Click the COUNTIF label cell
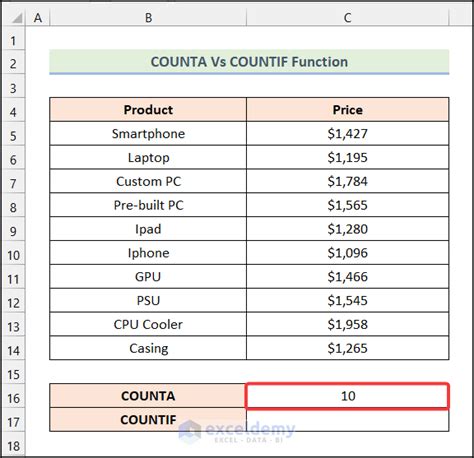The width and height of the screenshot is (474, 458). 148,420
